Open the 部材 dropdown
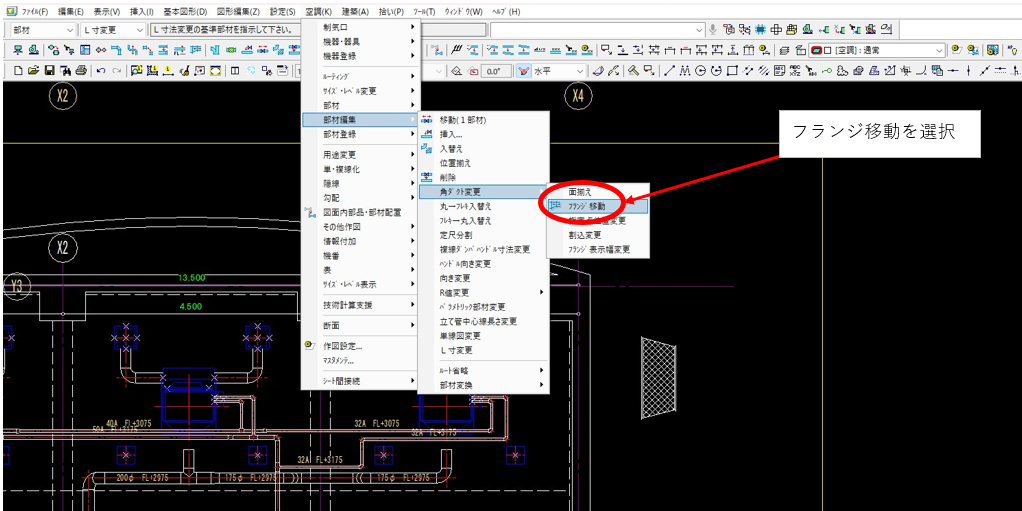The image size is (1022, 511). click(44, 30)
